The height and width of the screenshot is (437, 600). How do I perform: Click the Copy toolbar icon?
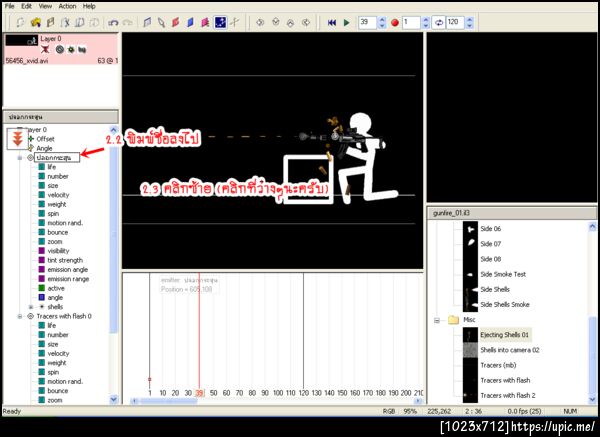pyautogui.click(x=80, y=23)
